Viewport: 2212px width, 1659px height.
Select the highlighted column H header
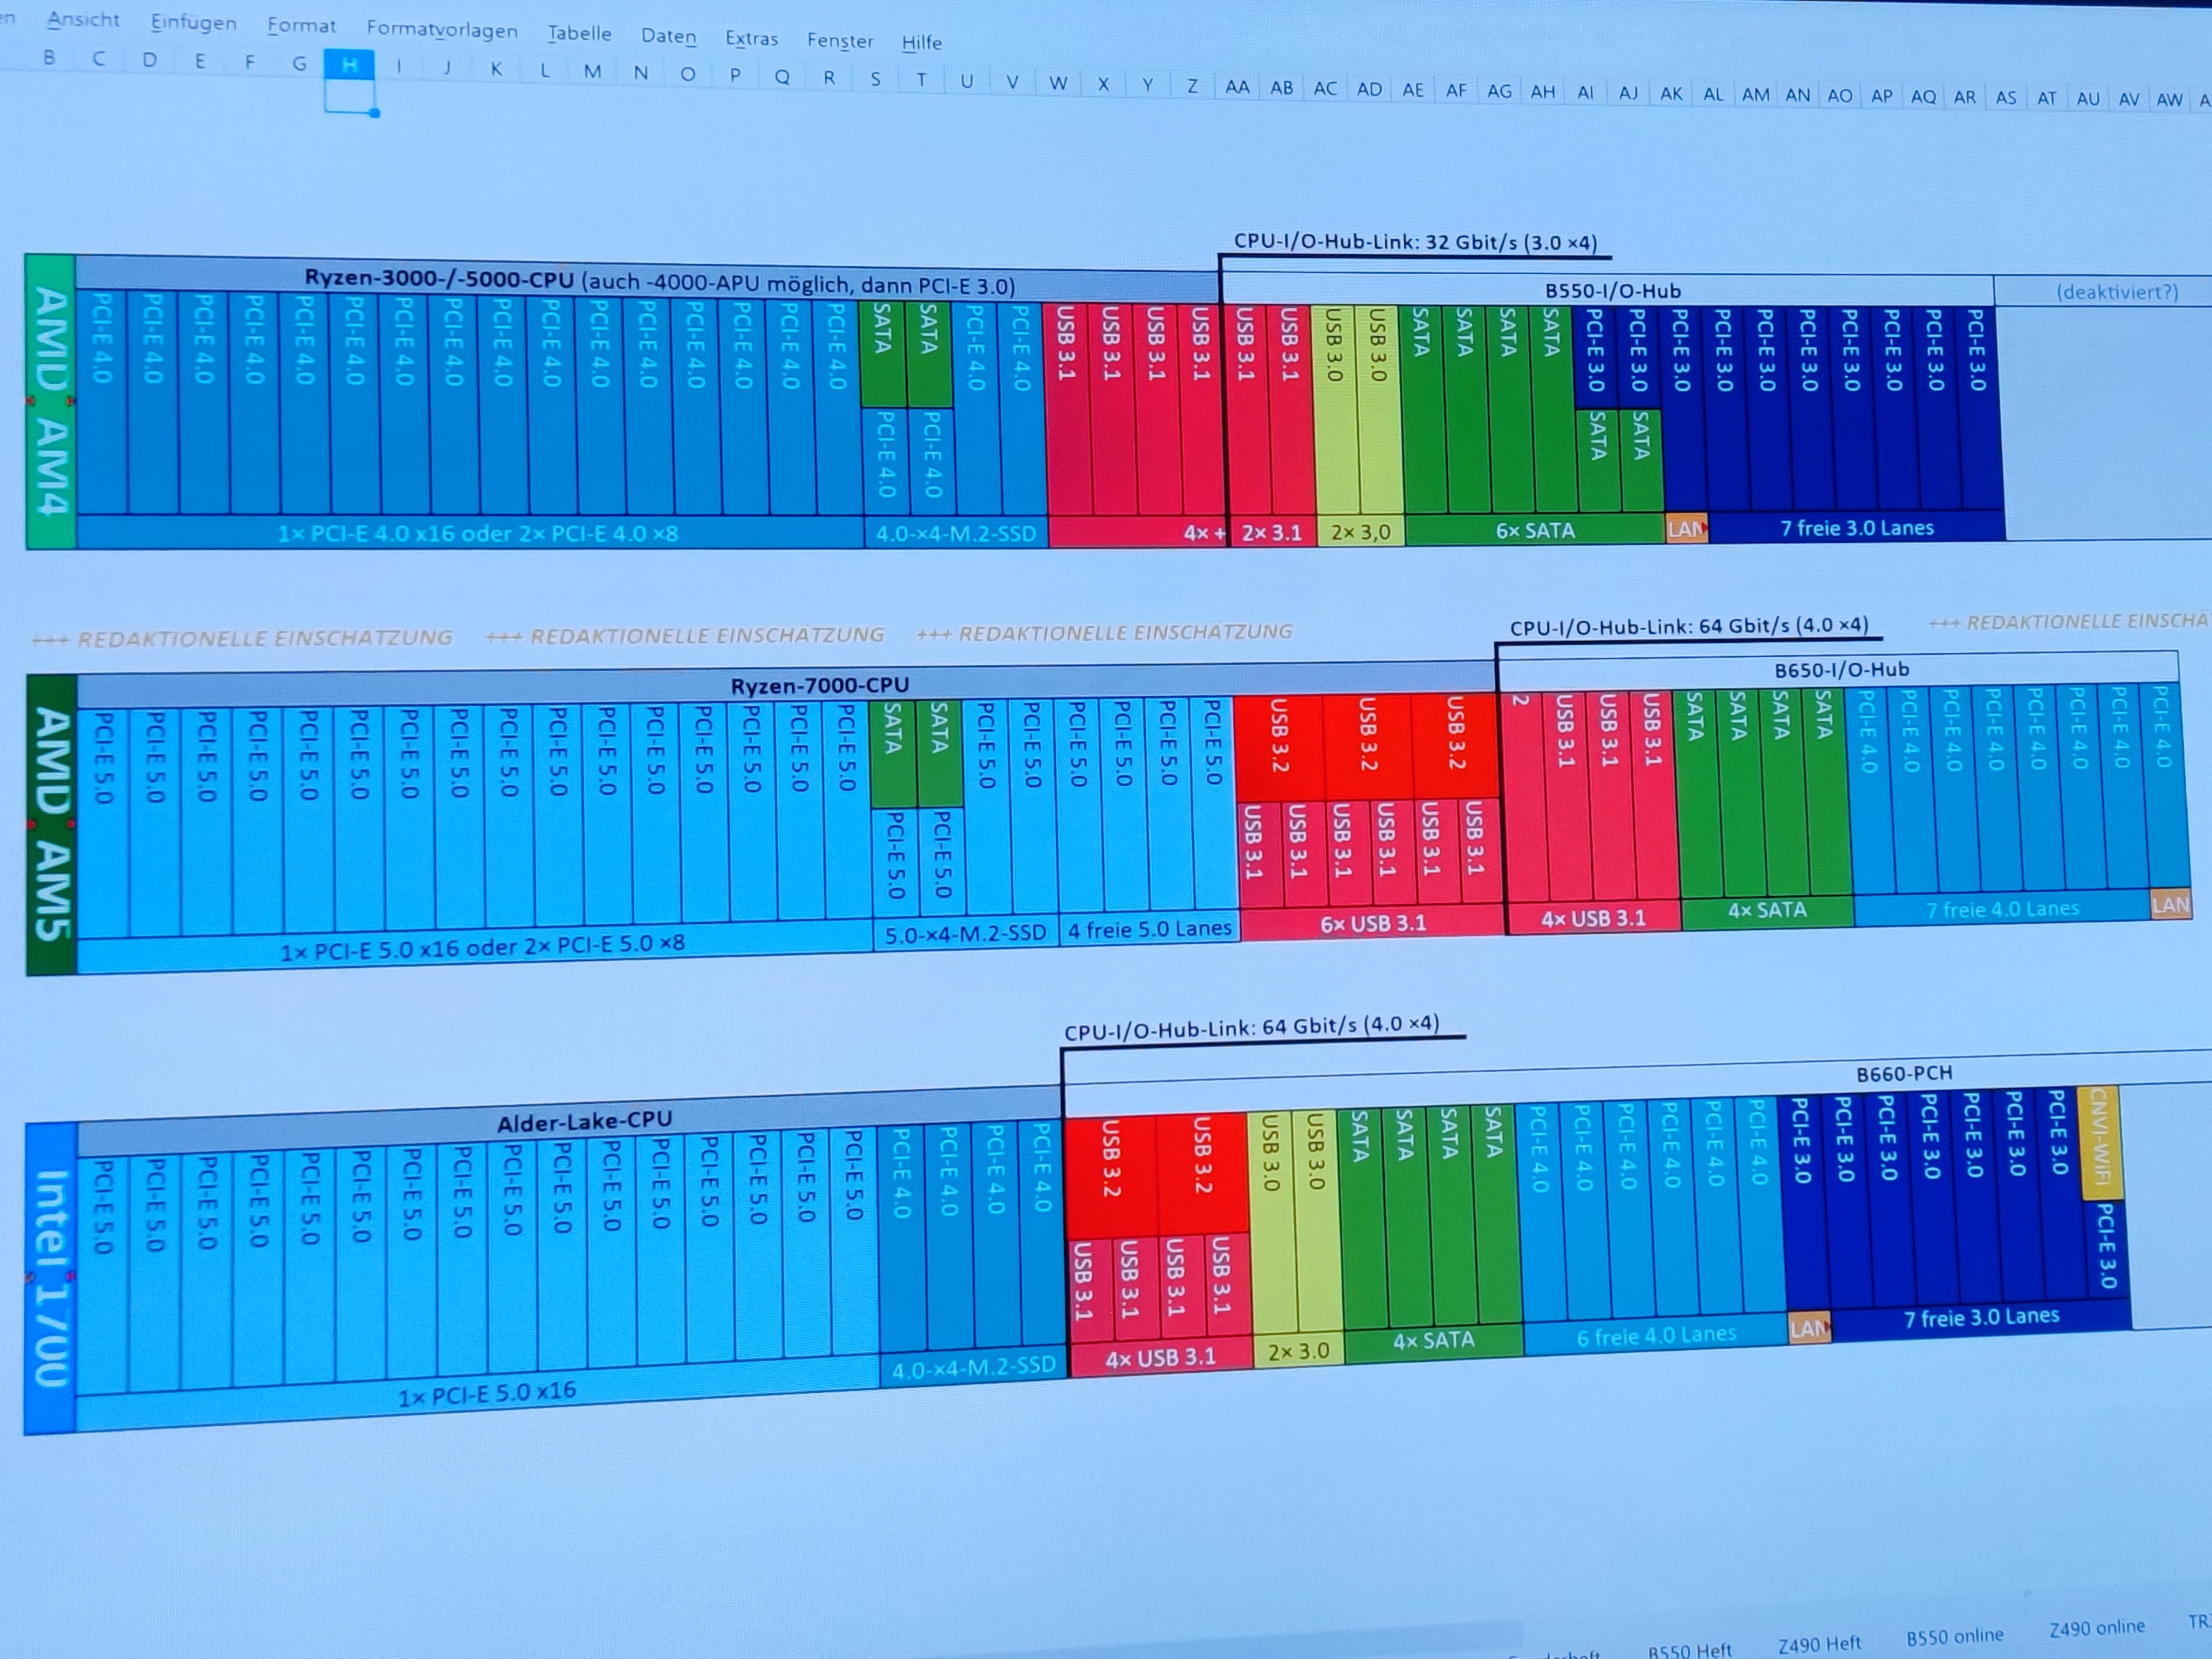[349, 65]
